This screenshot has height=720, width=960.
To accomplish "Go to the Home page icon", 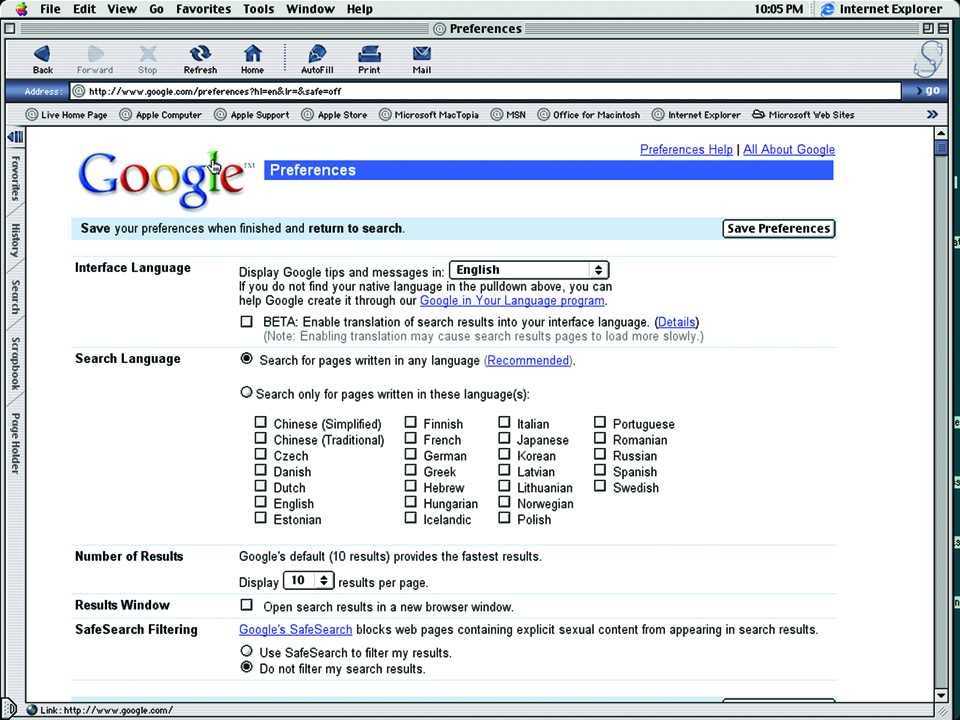I will click(252, 54).
